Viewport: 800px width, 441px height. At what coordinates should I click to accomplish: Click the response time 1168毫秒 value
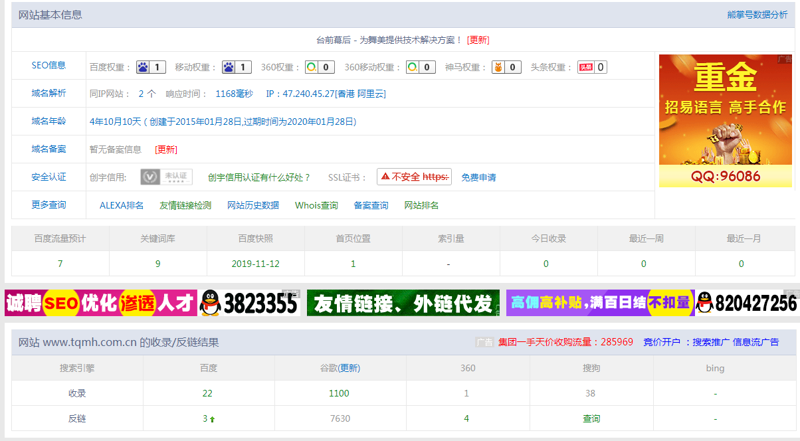tap(234, 93)
